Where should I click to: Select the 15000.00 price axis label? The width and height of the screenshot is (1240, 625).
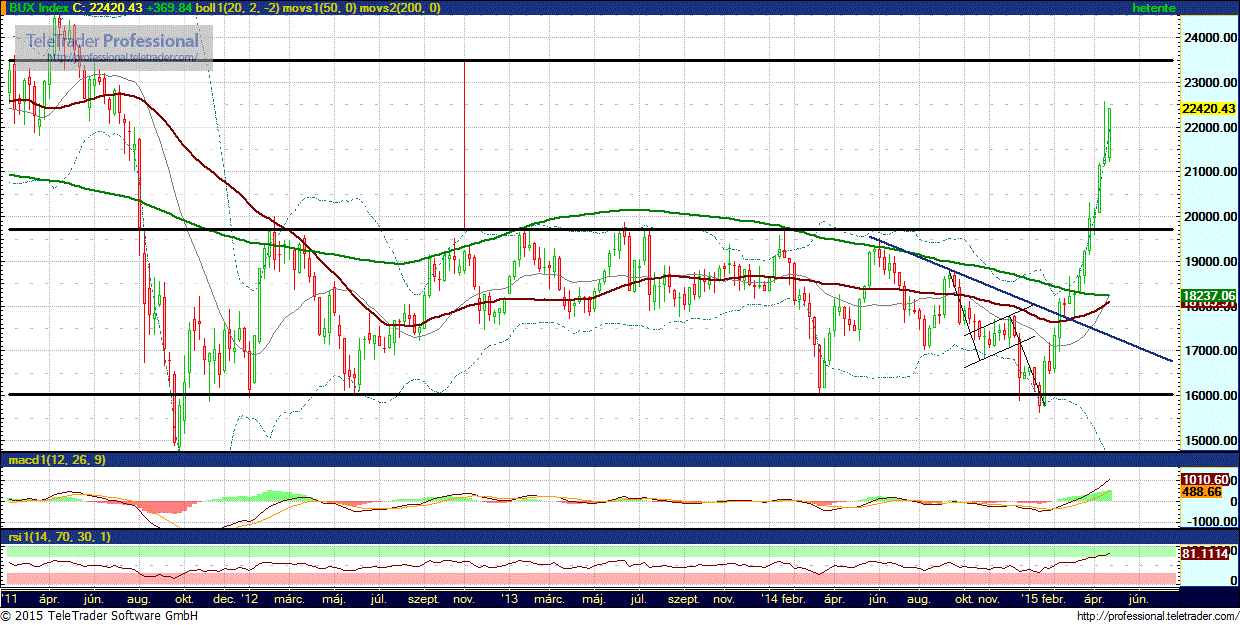tap(1208, 441)
